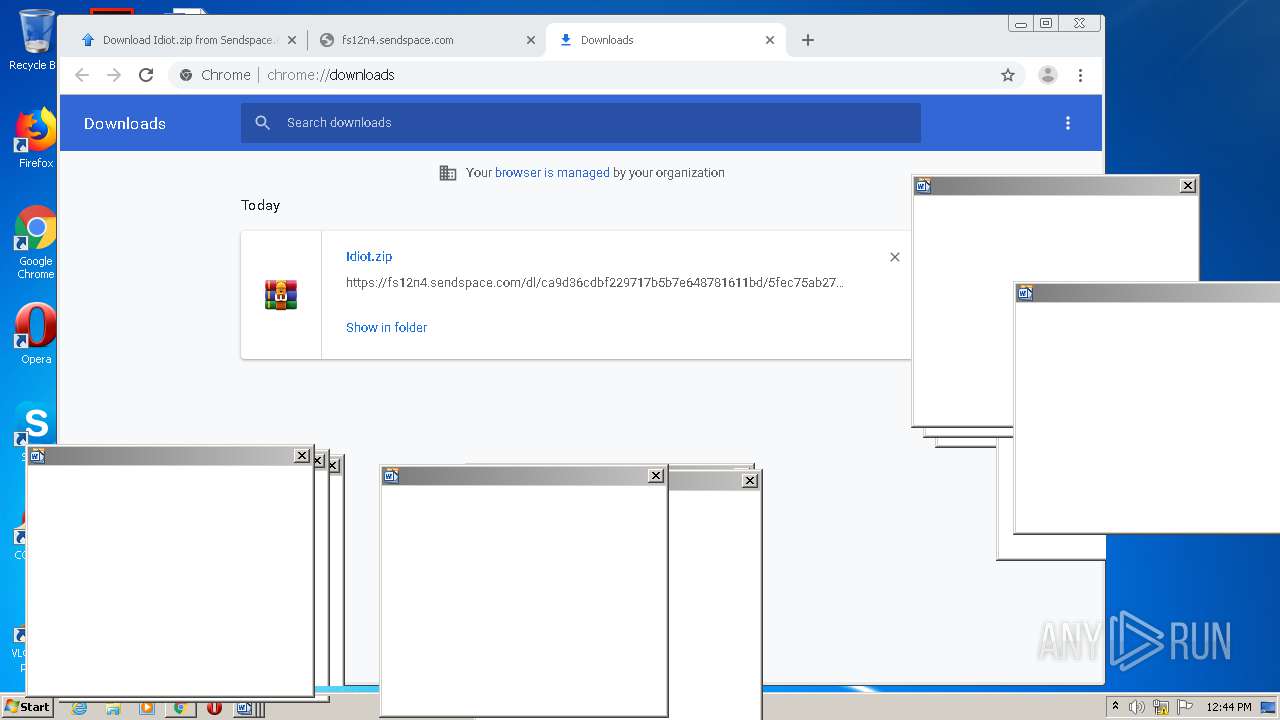Show hidden tray icons arrow
This screenshot has height=720, width=1280.
1116,707
